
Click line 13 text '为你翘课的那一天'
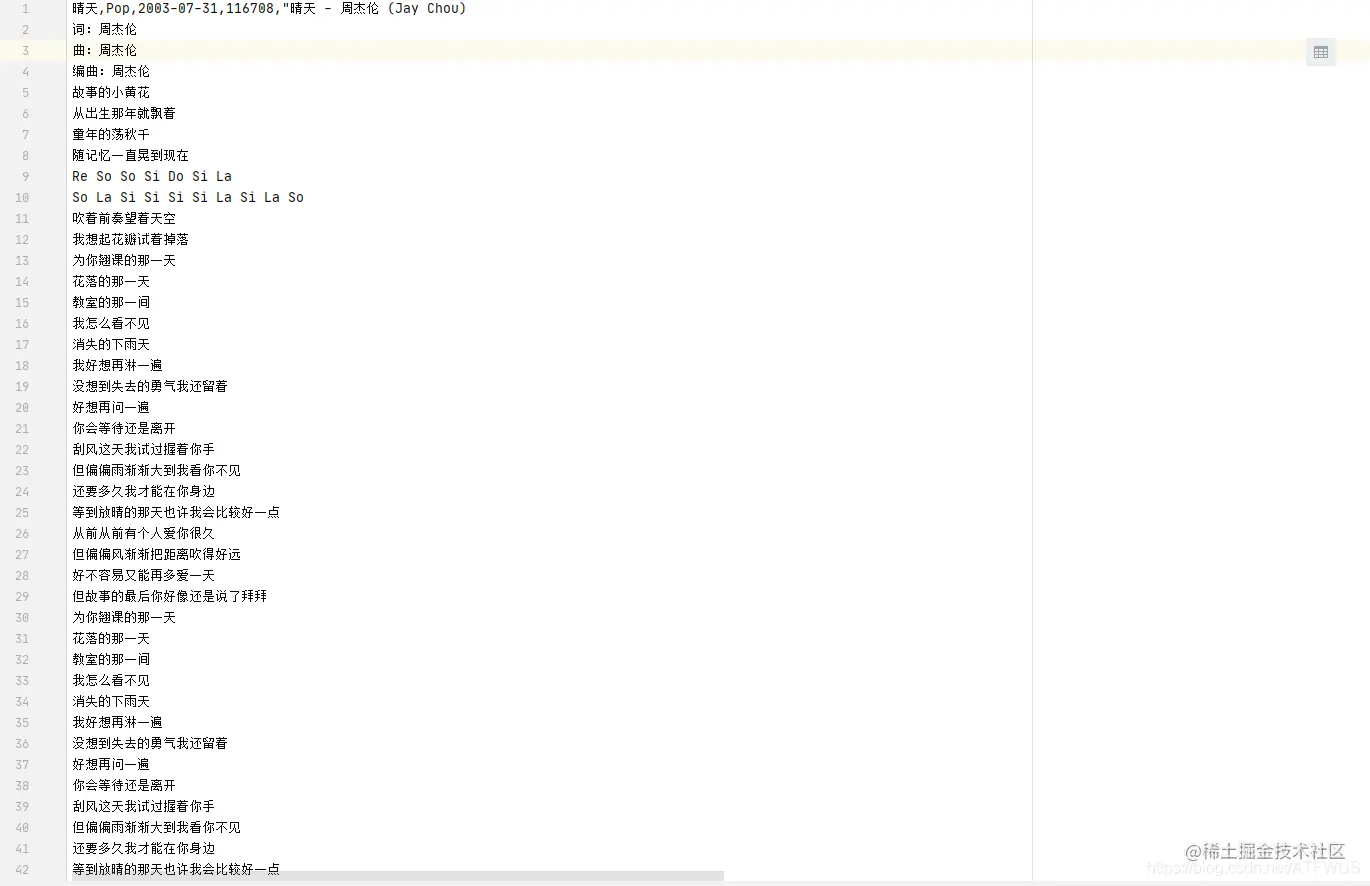tap(124, 260)
